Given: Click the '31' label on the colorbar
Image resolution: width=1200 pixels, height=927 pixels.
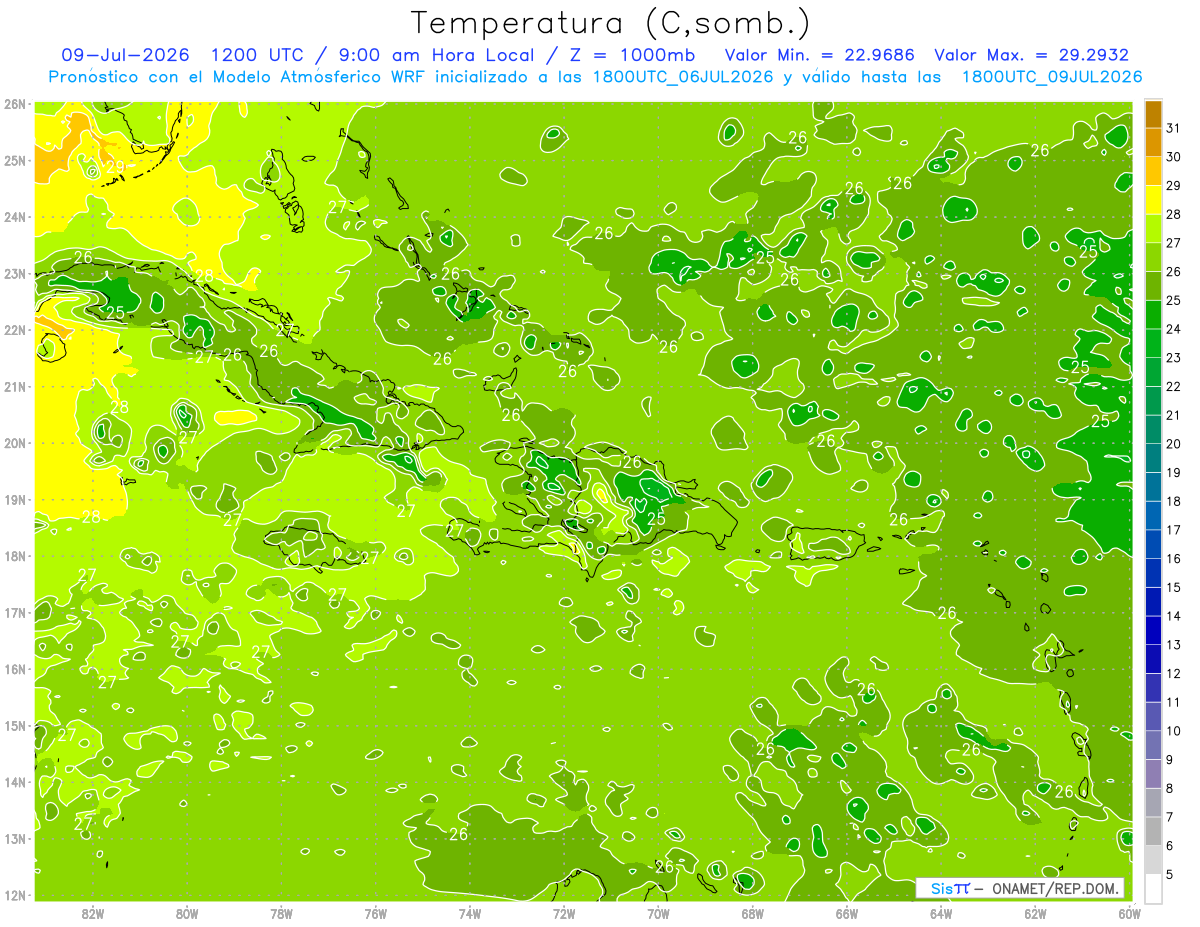Looking at the screenshot, I should [x=1174, y=128].
